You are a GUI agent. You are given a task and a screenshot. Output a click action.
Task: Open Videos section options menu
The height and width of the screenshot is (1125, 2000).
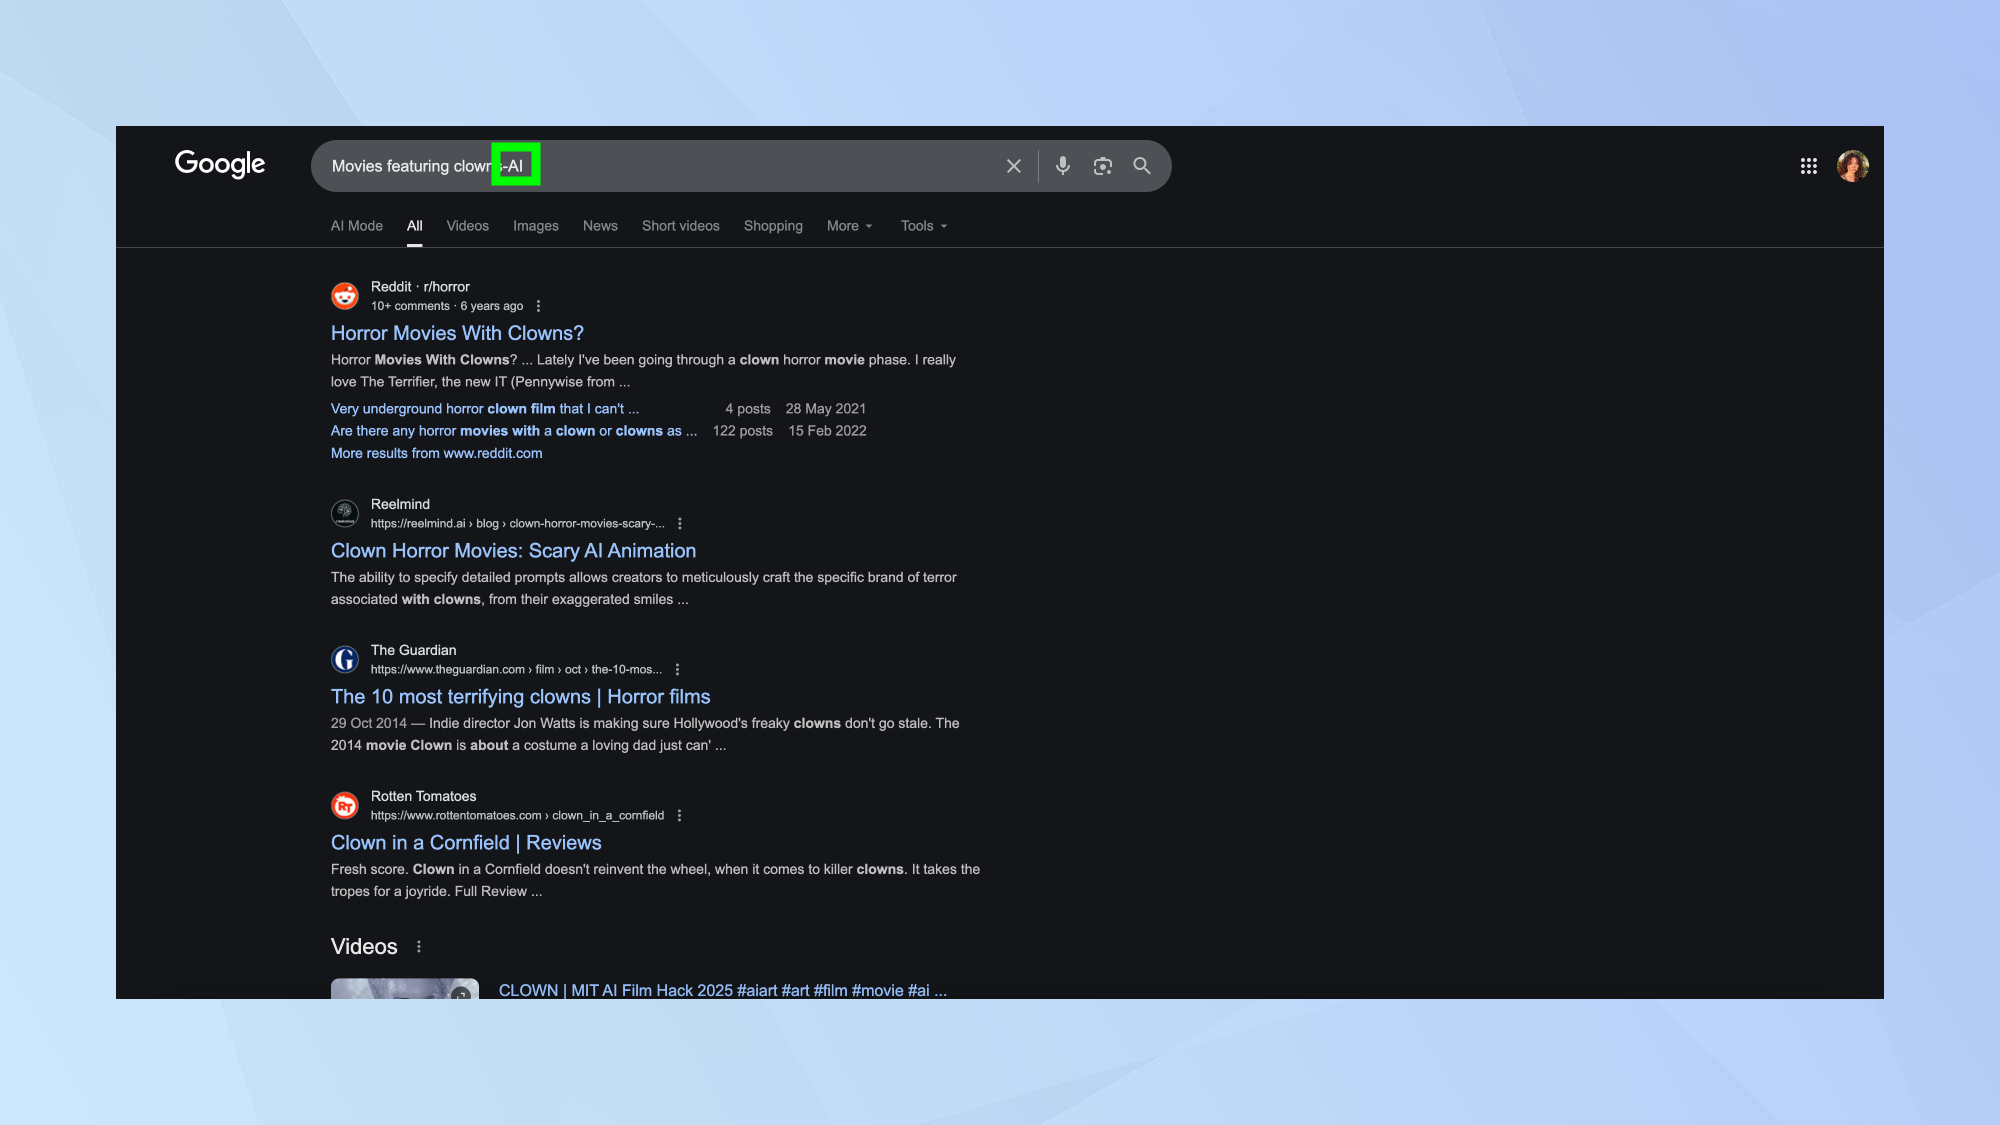coord(418,947)
